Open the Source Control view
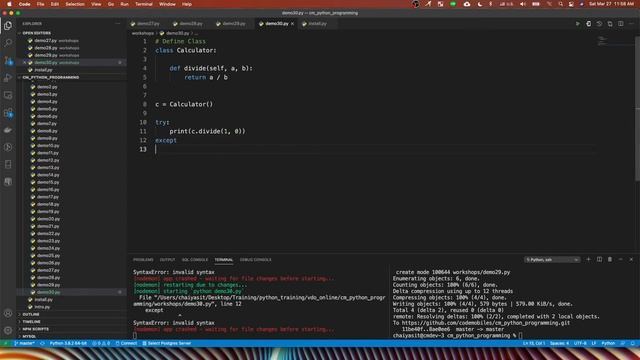The height and width of the screenshot is (360, 640). coord(8,60)
